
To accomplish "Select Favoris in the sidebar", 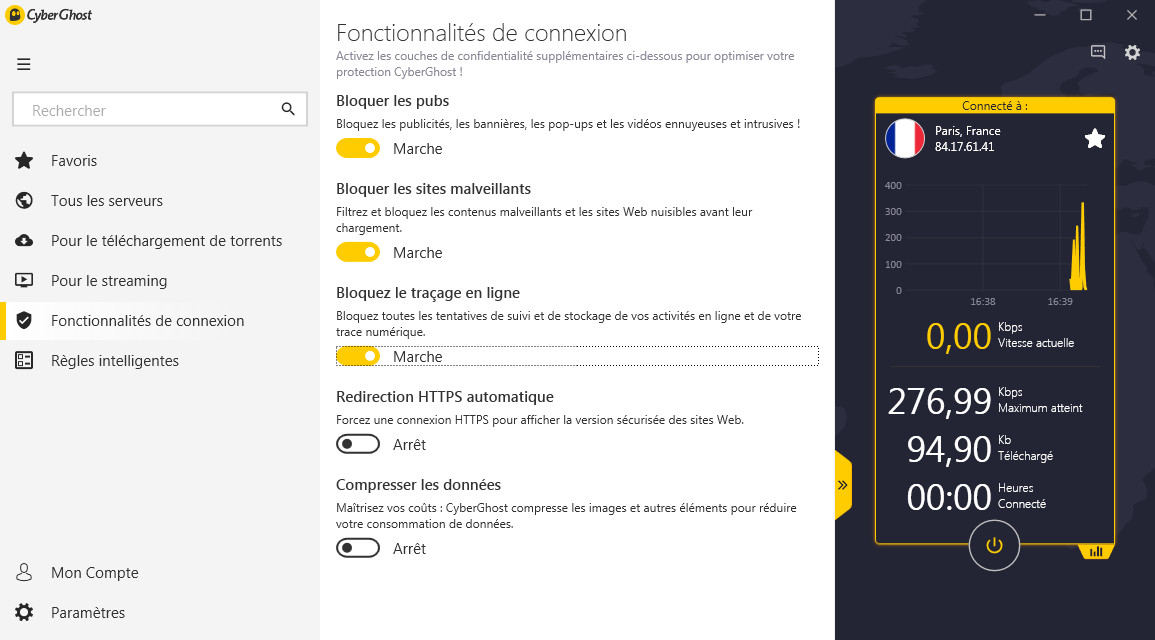I will click(161, 161).
